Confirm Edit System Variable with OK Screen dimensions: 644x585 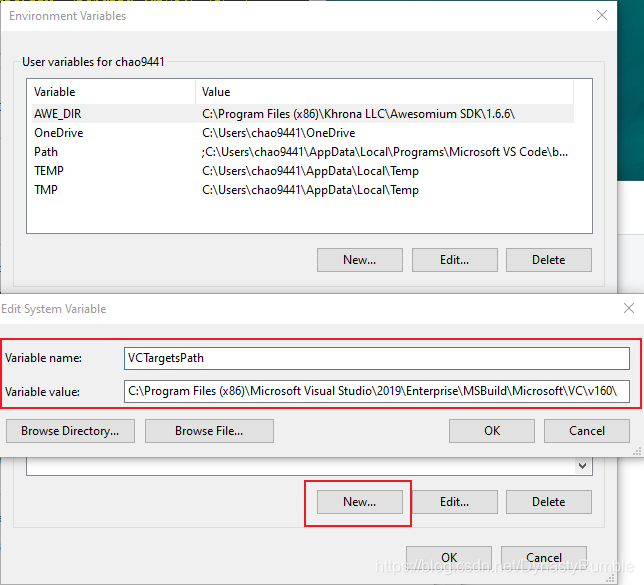coord(492,431)
